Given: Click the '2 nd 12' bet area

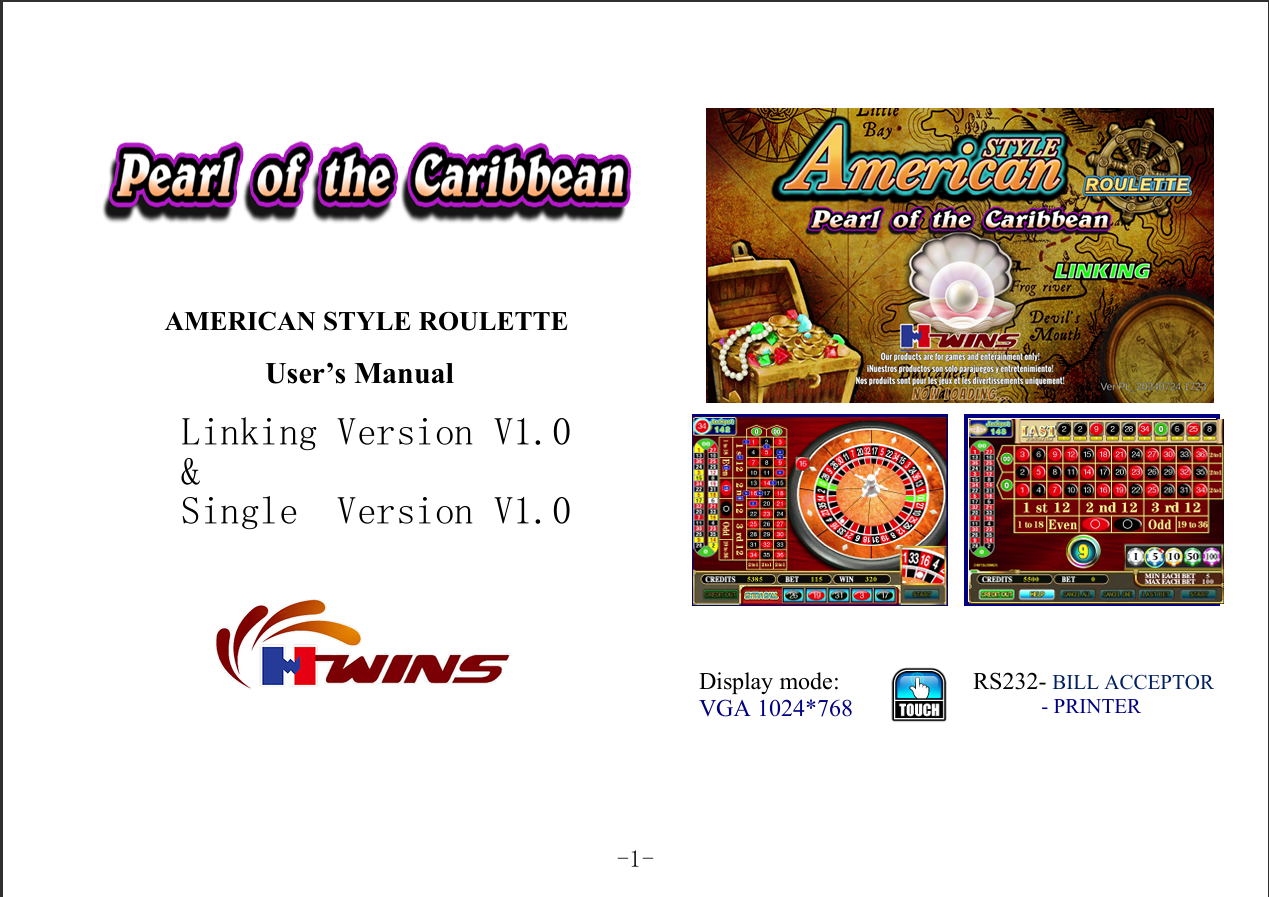Looking at the screenshot, I should tap(1112, 508).
